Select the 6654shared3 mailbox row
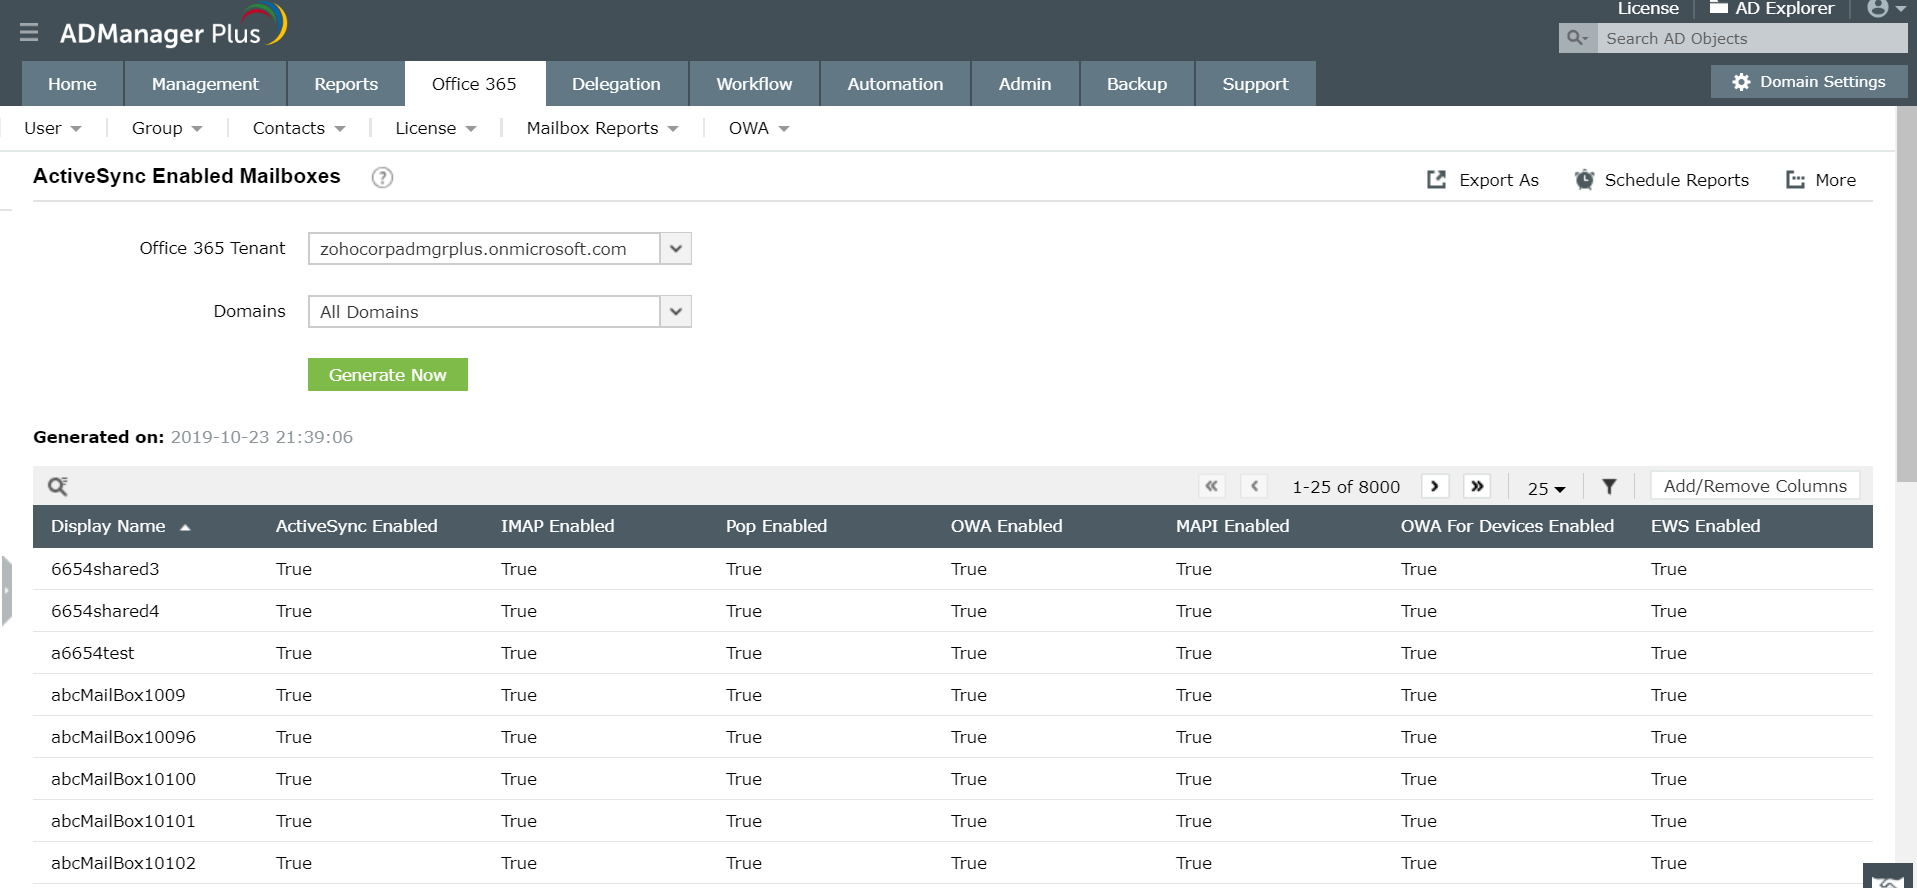This screenshot has height=888, width=1917. [x=953, y=569]
